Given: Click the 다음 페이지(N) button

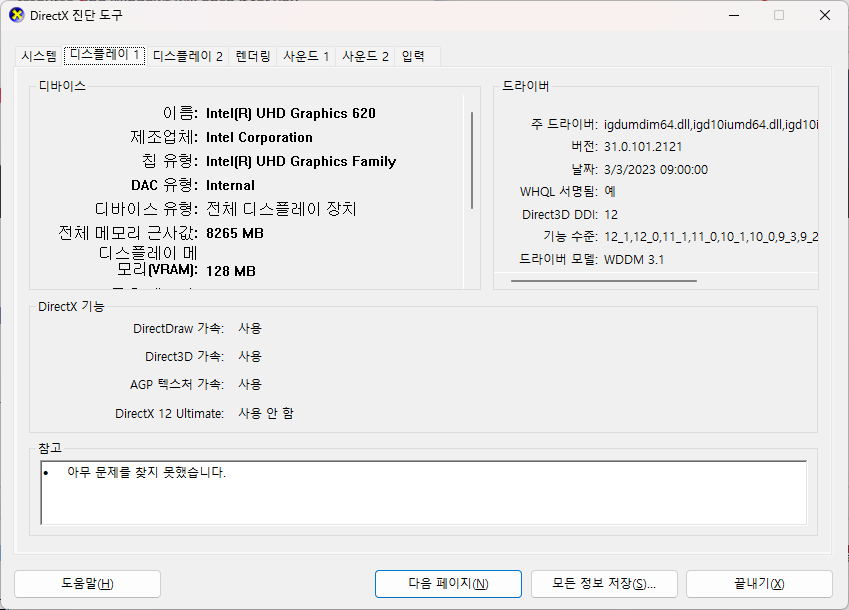Looking at the screenshot, I should tap(448, 583).
